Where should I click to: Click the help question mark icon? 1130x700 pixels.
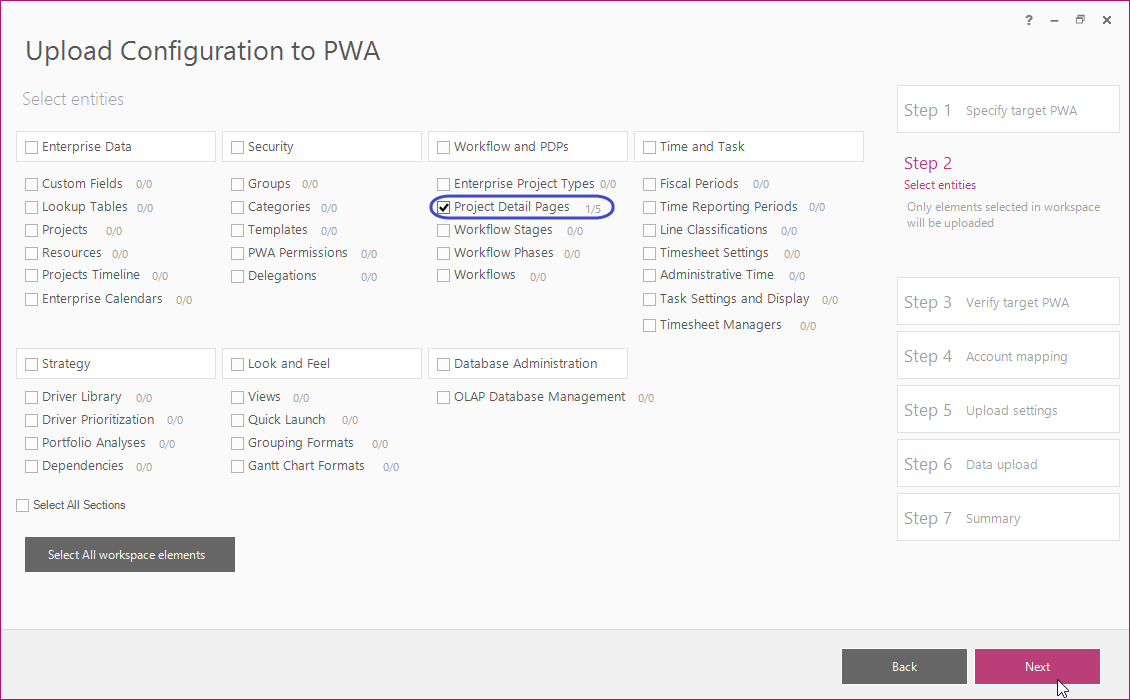tap(1028, 20)
